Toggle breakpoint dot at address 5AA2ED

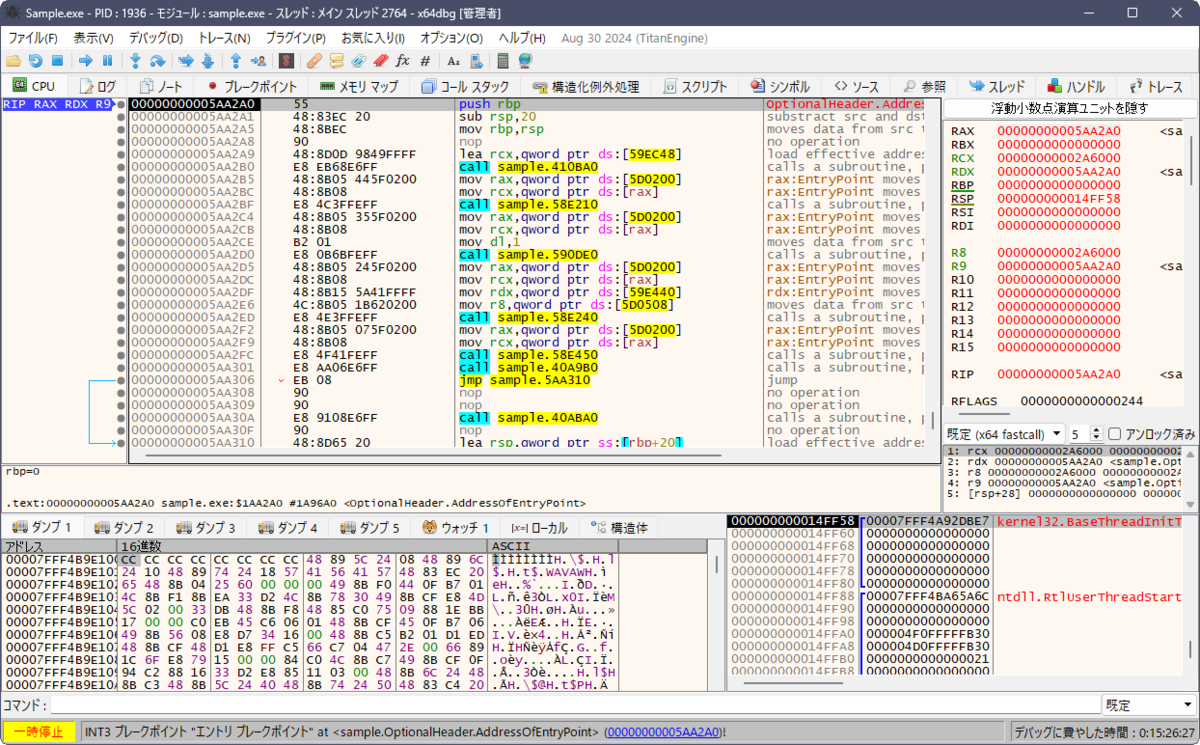[x=121, y=317]
